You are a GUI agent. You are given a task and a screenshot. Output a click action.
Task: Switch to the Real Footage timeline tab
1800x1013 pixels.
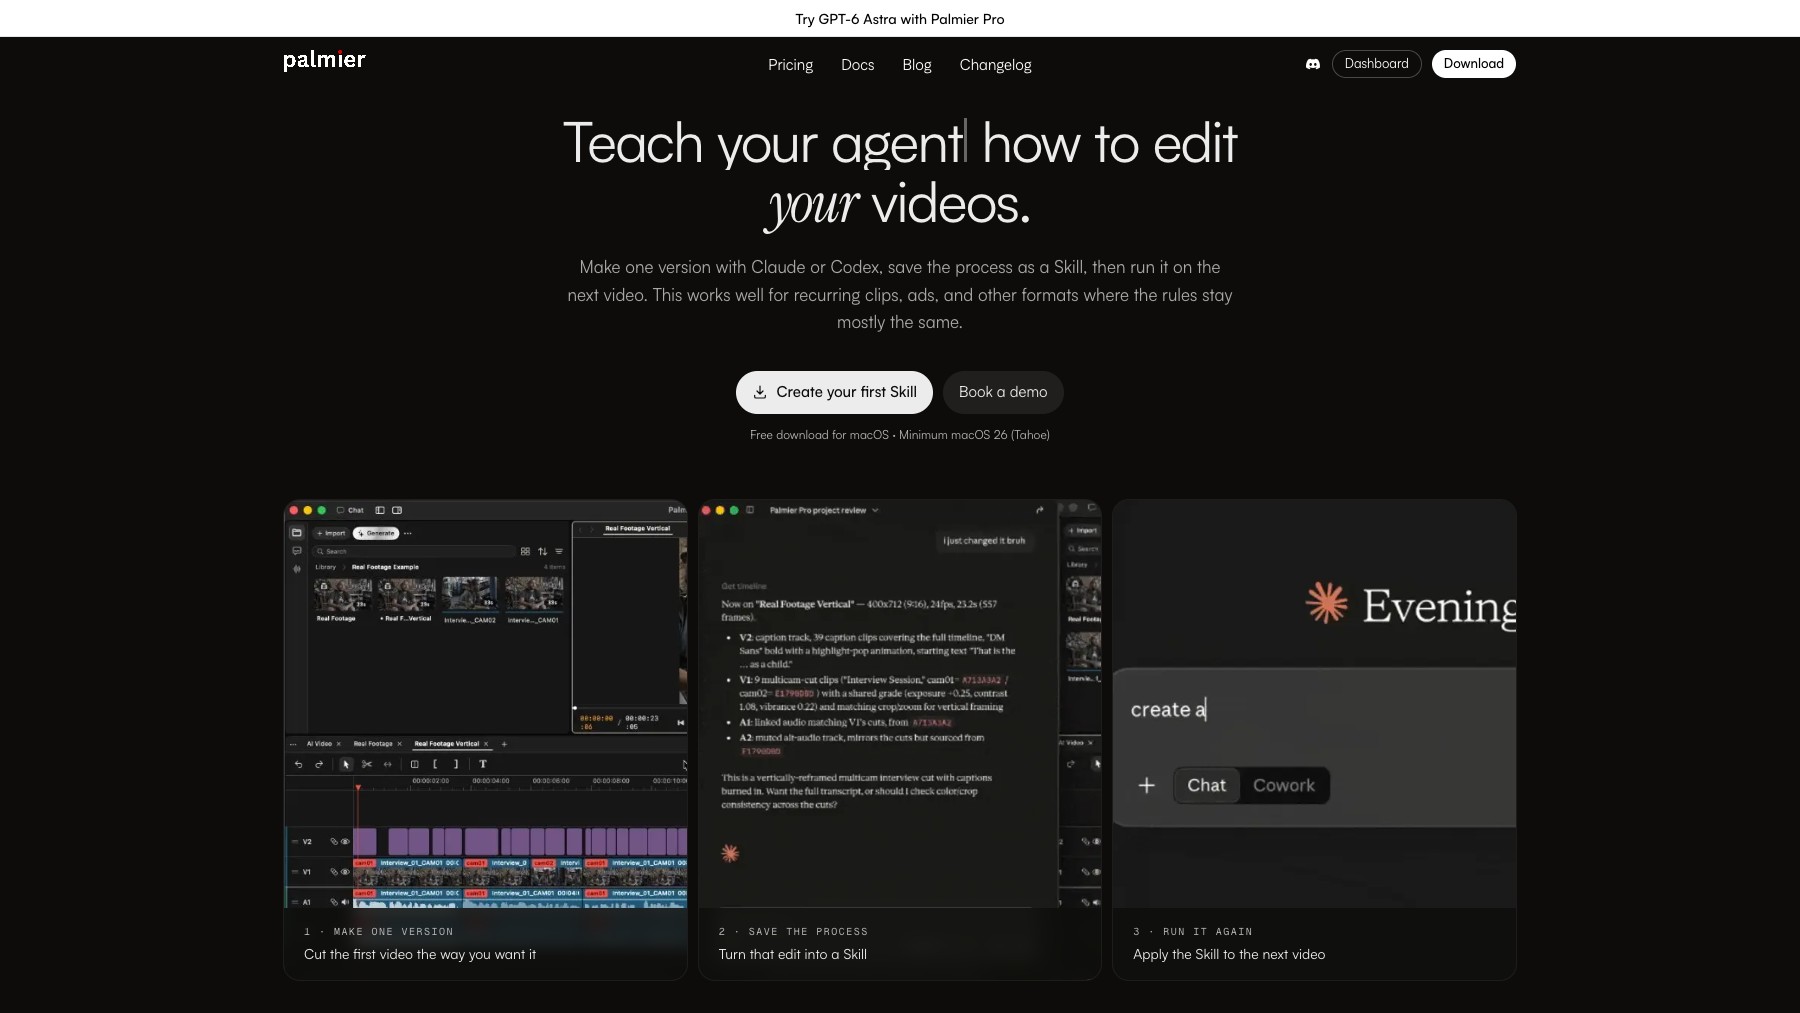point(373,743)
